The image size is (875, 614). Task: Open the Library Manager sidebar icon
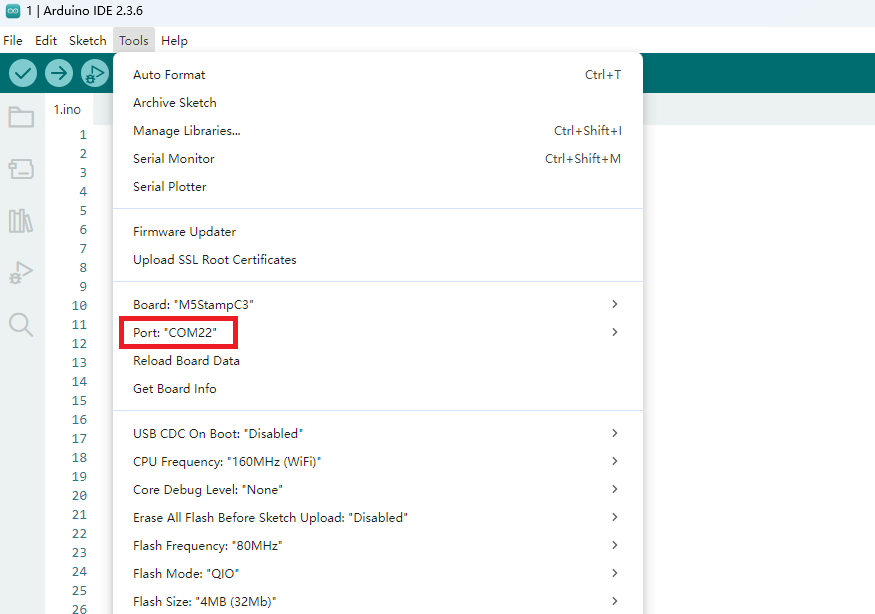coord(21,221)
